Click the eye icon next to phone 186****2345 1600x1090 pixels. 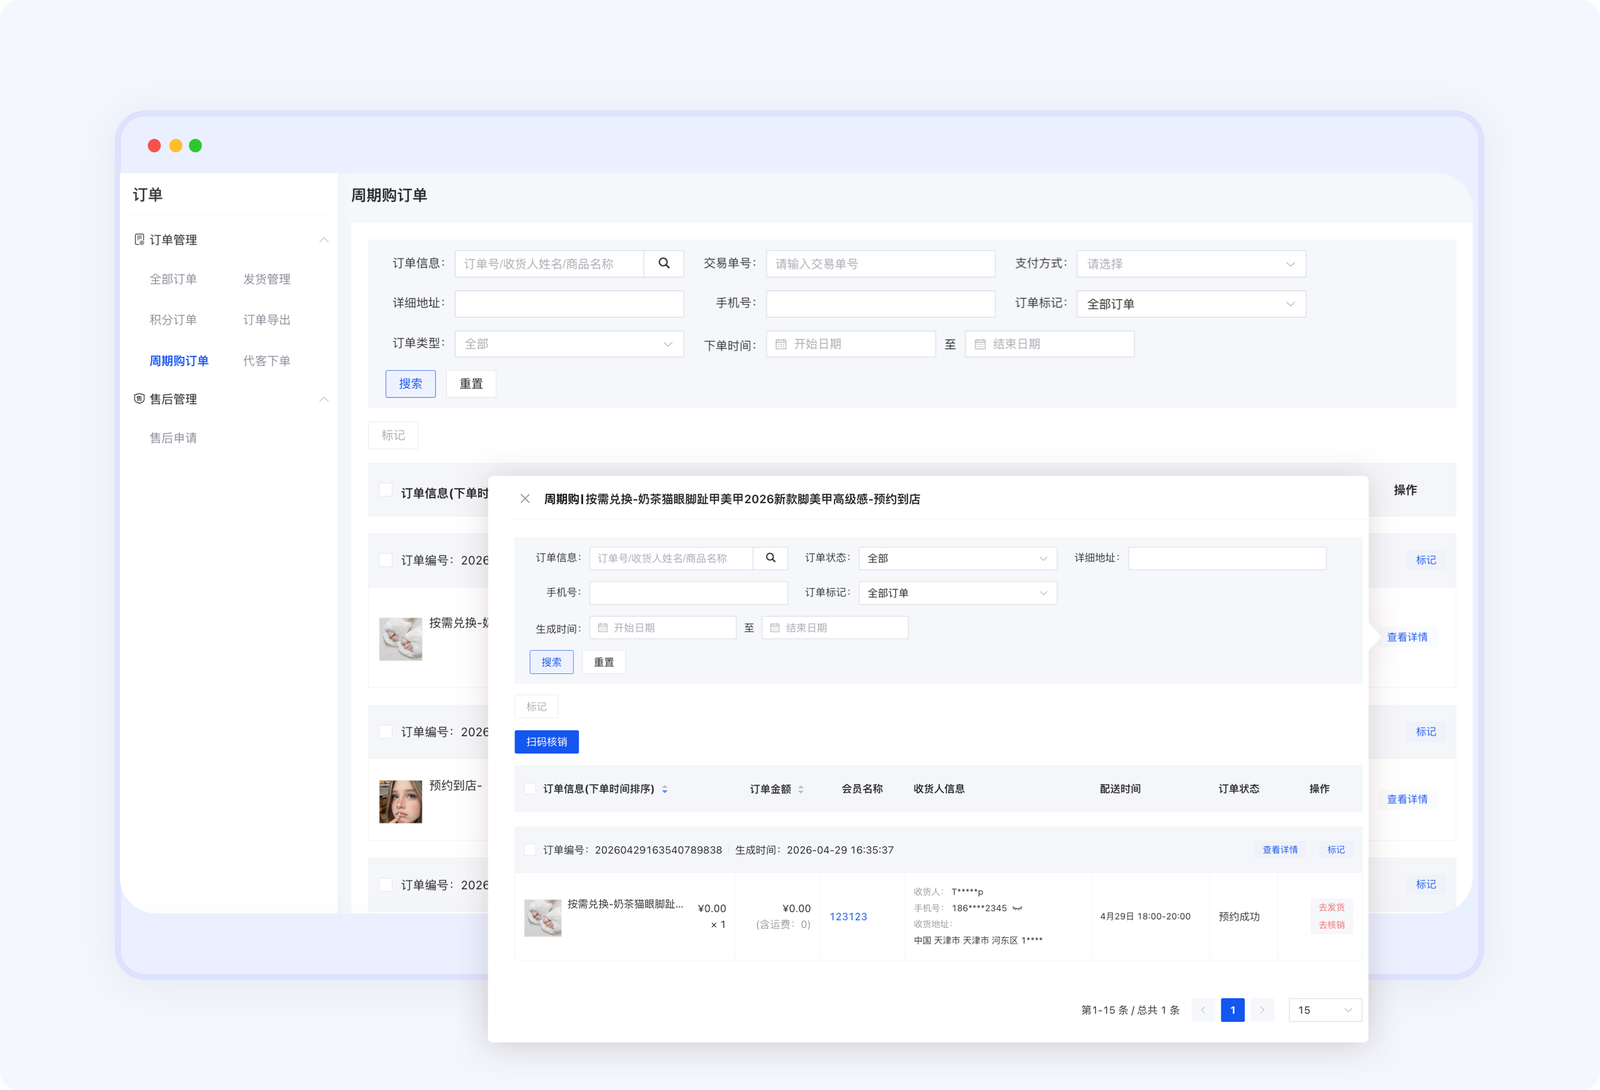(1018, 909)
